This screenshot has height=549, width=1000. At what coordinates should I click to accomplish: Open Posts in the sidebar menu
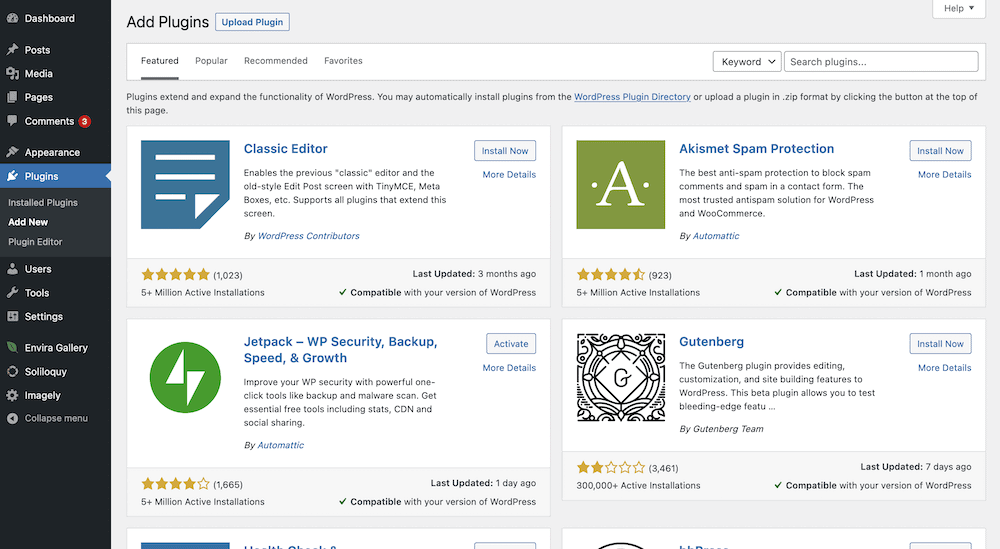point(37,50)
